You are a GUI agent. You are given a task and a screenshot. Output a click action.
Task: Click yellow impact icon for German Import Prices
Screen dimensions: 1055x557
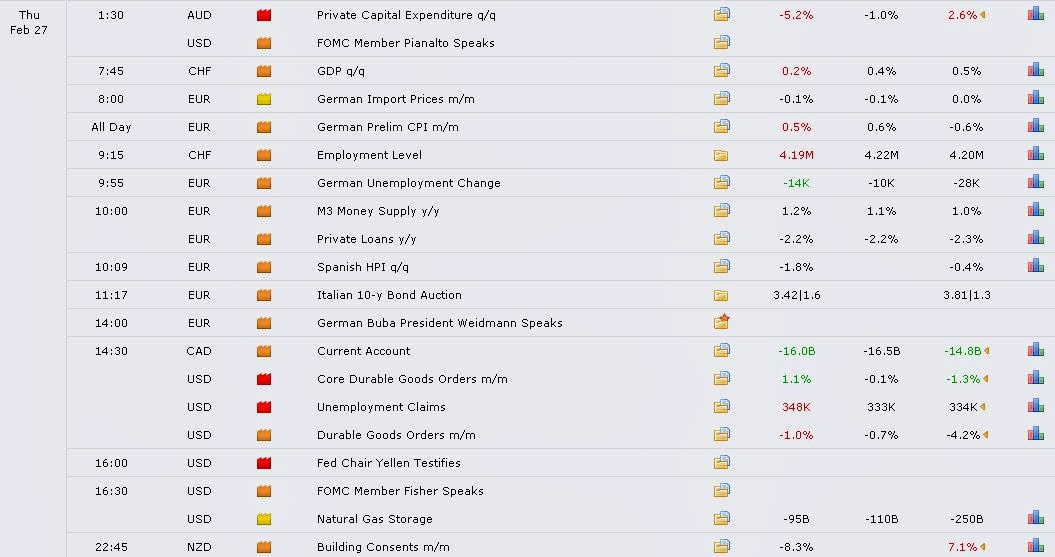point(264,99)
